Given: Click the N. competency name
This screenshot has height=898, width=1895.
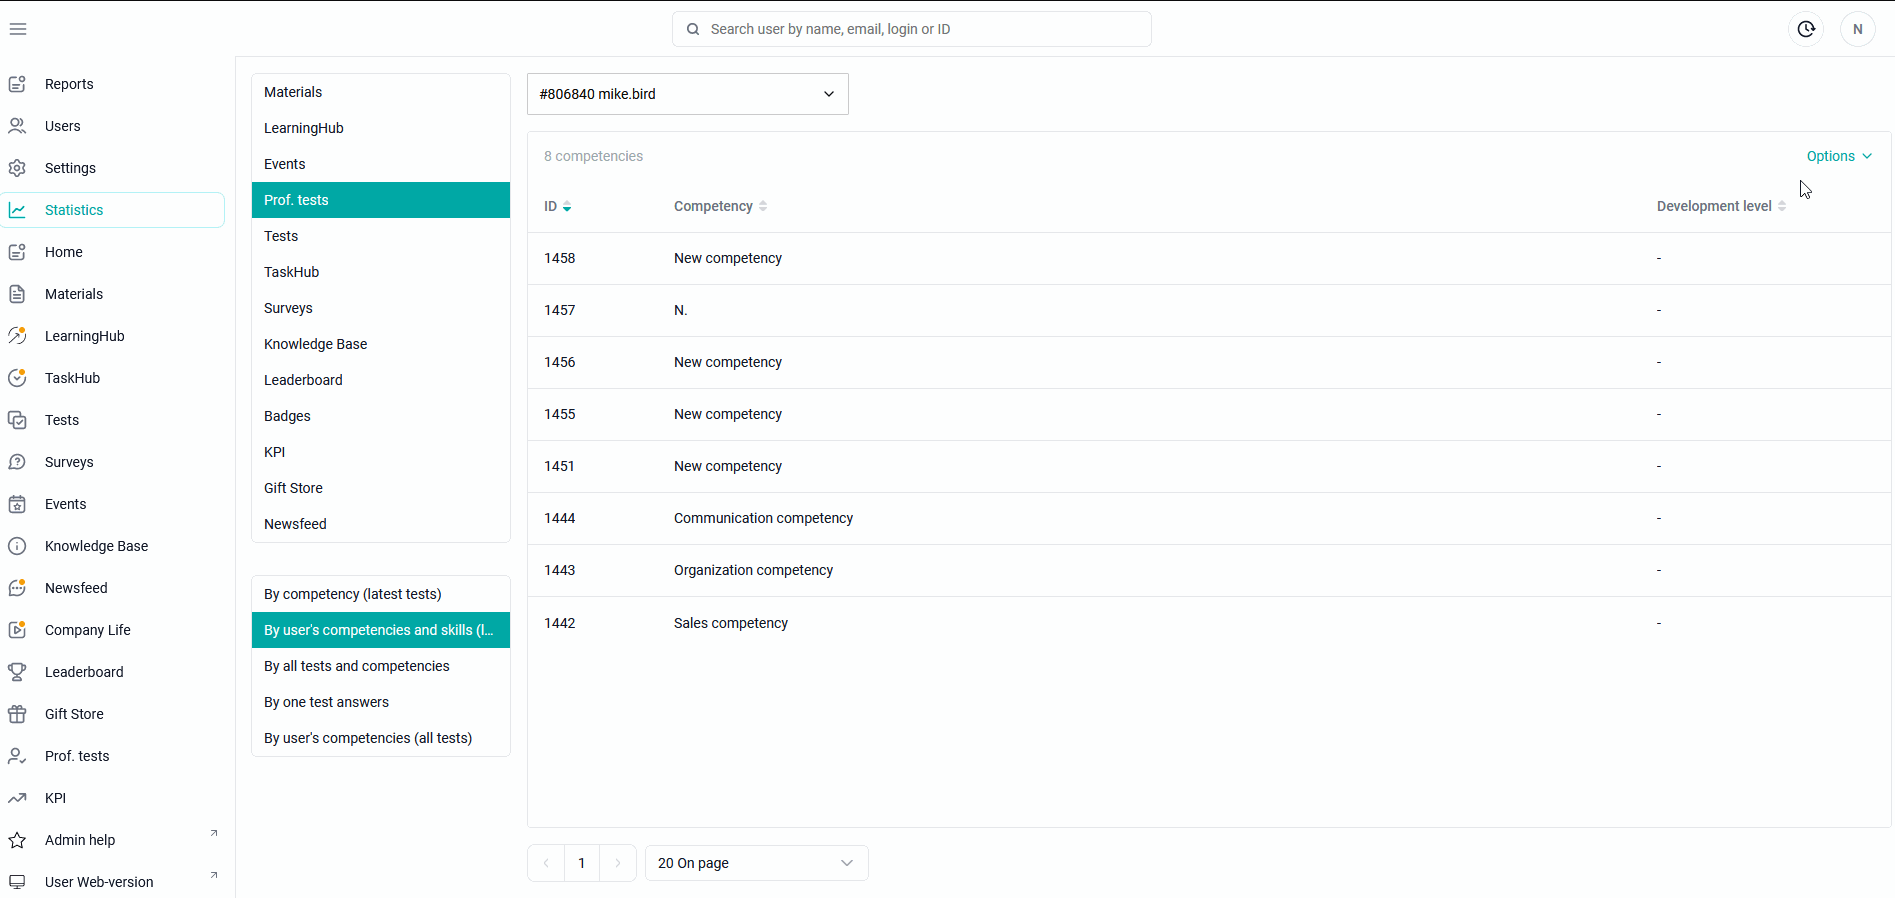Looking at the screenshot, I should pos(681,310).
